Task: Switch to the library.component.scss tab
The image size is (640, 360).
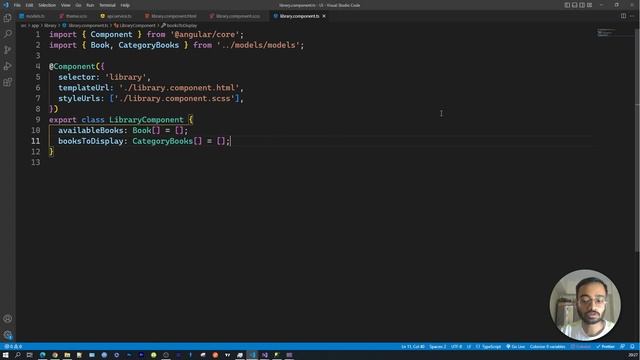Action: coord(238,16)
